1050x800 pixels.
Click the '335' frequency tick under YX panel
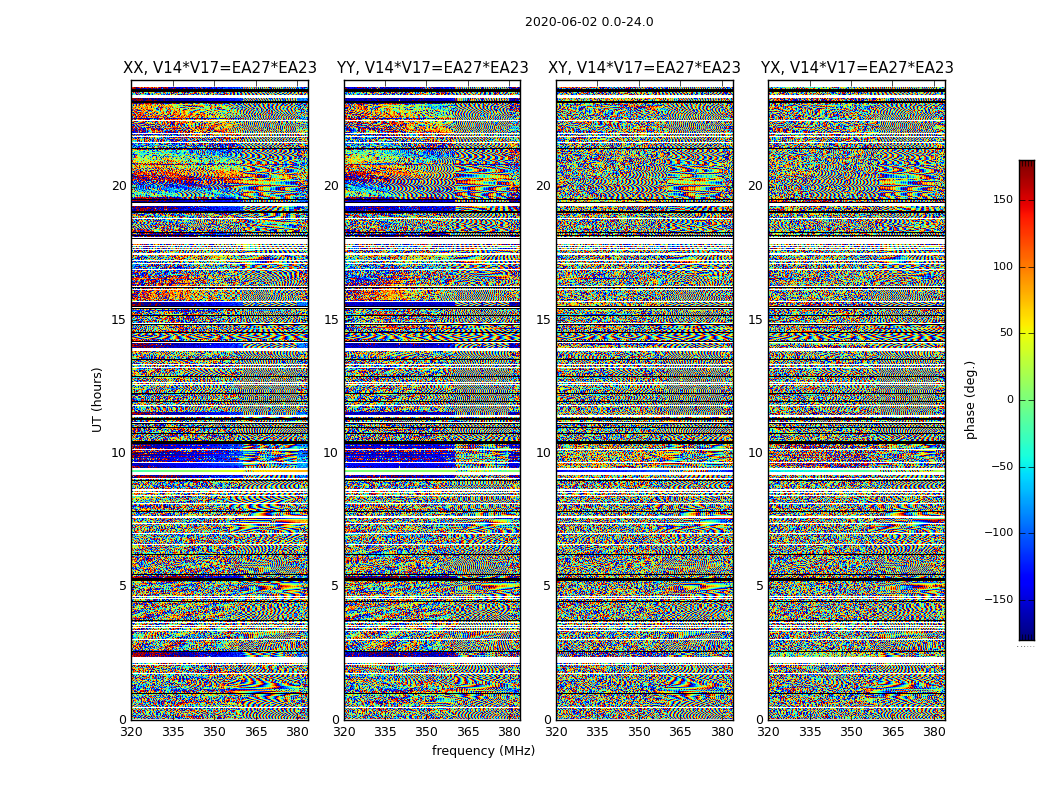click(x=810, y=732)
